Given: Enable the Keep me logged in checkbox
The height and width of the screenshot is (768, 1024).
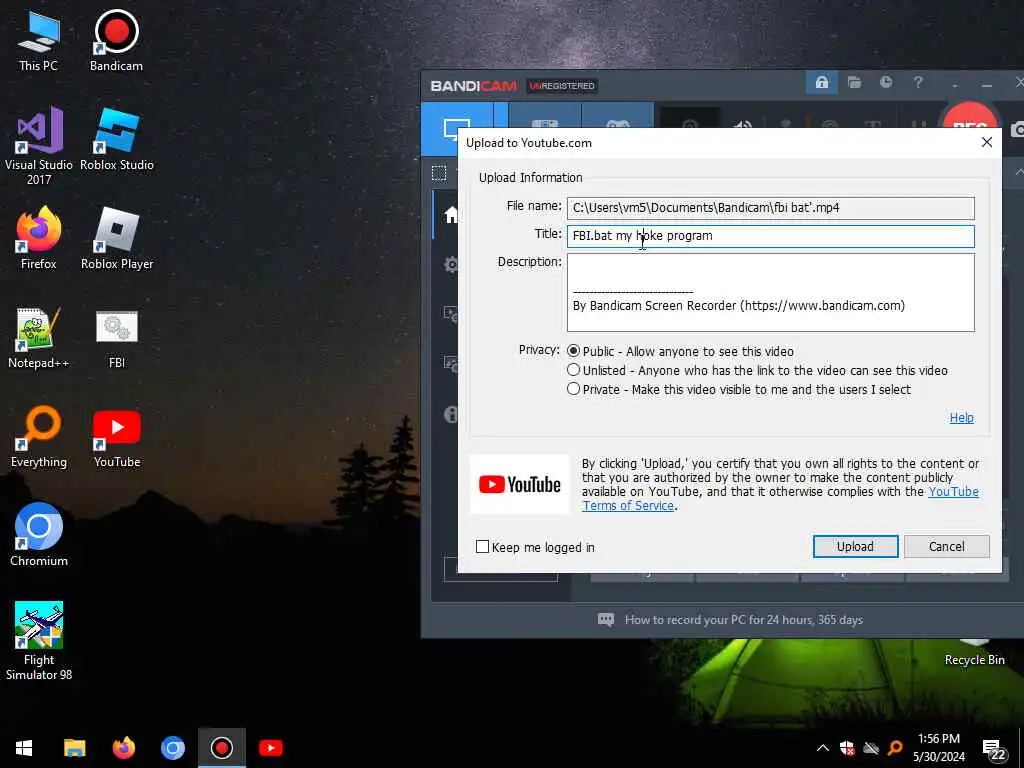Looking at the screenshot, I should click(483, 547).
